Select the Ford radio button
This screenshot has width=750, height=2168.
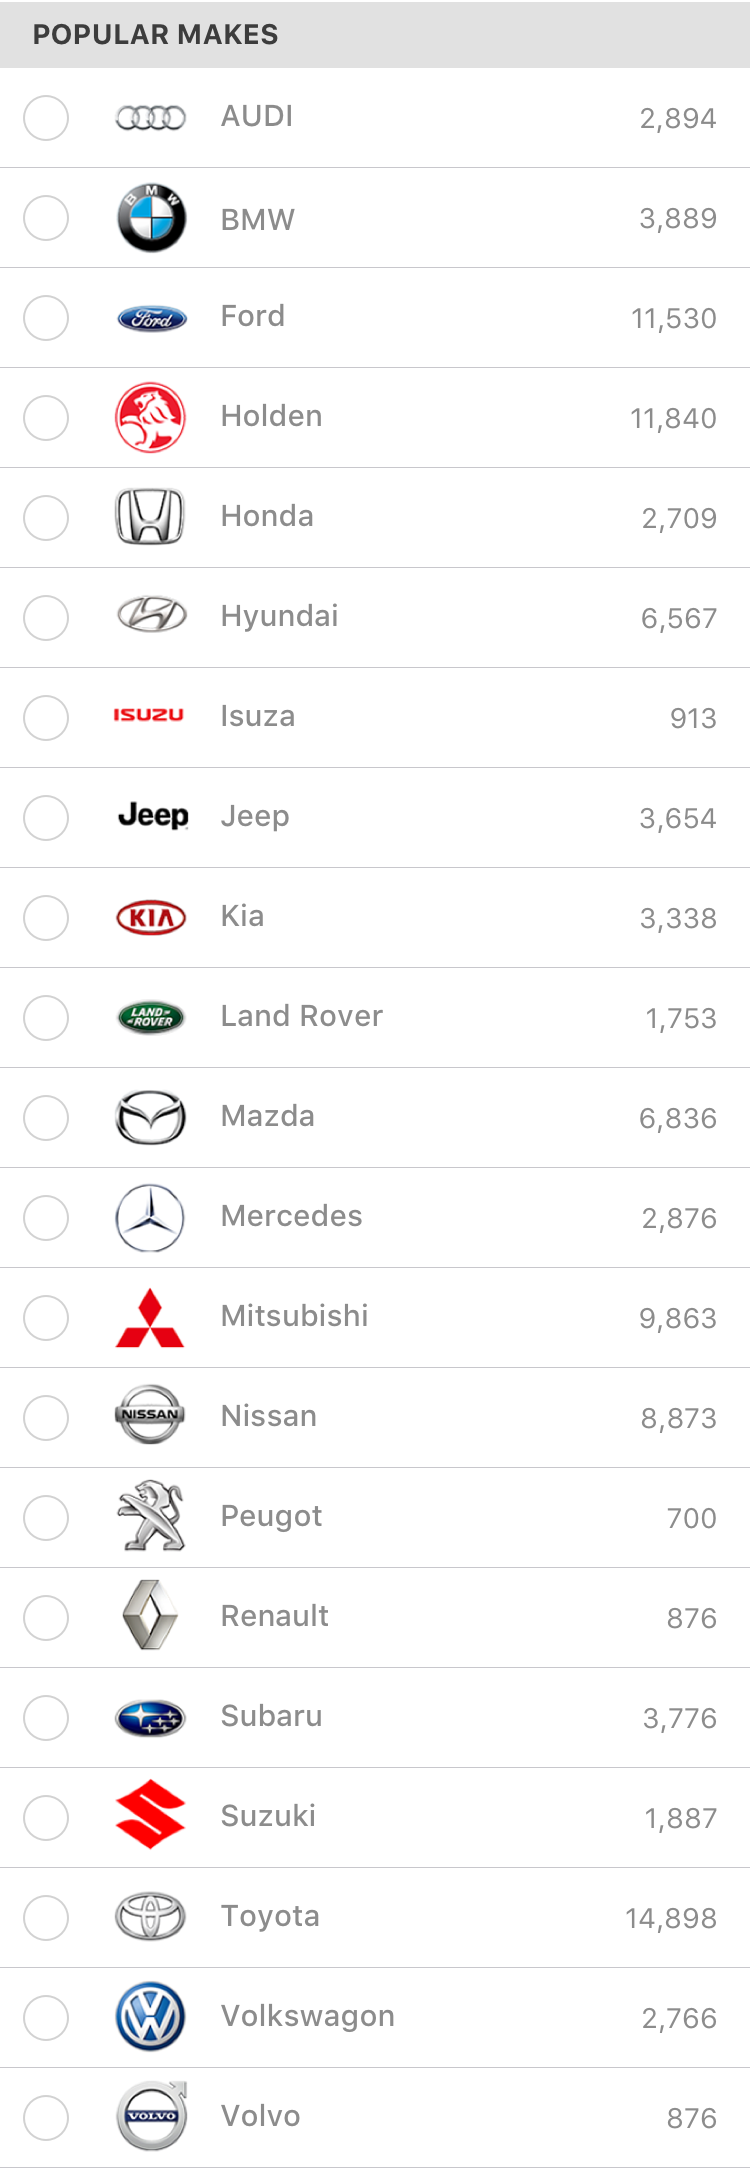coord(46,318)
